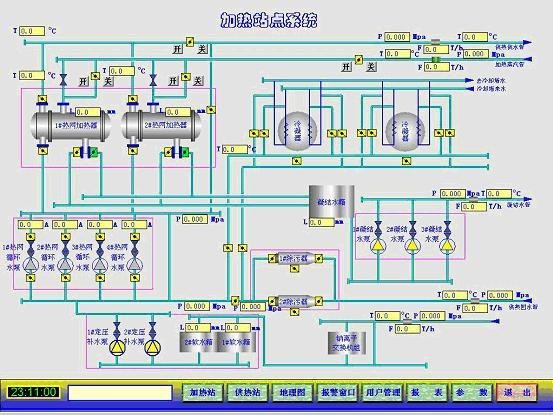Image resolution: width=553 pixels, height=415 pixels.
Task: Click the 关 button on heating steam line
Action: 371,66
